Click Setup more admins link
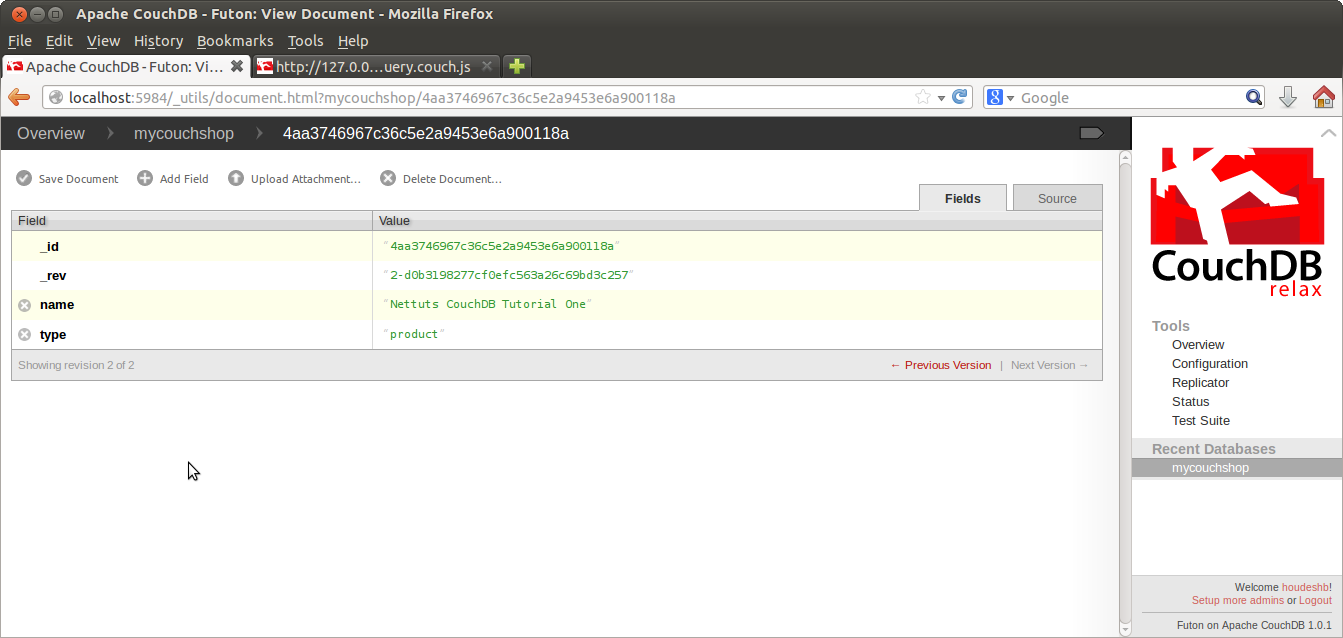The height and width of the screenshot is (638, 1343). click(1237, 600)
